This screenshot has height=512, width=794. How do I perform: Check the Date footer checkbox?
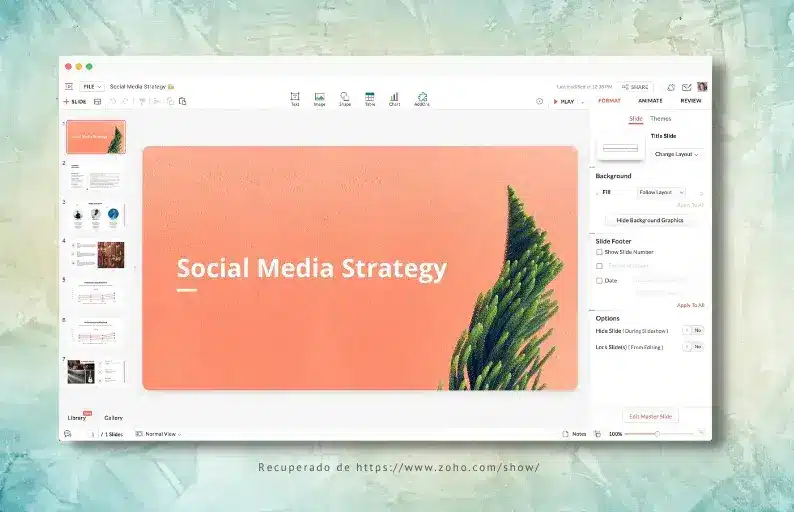[x=600, y=280]
